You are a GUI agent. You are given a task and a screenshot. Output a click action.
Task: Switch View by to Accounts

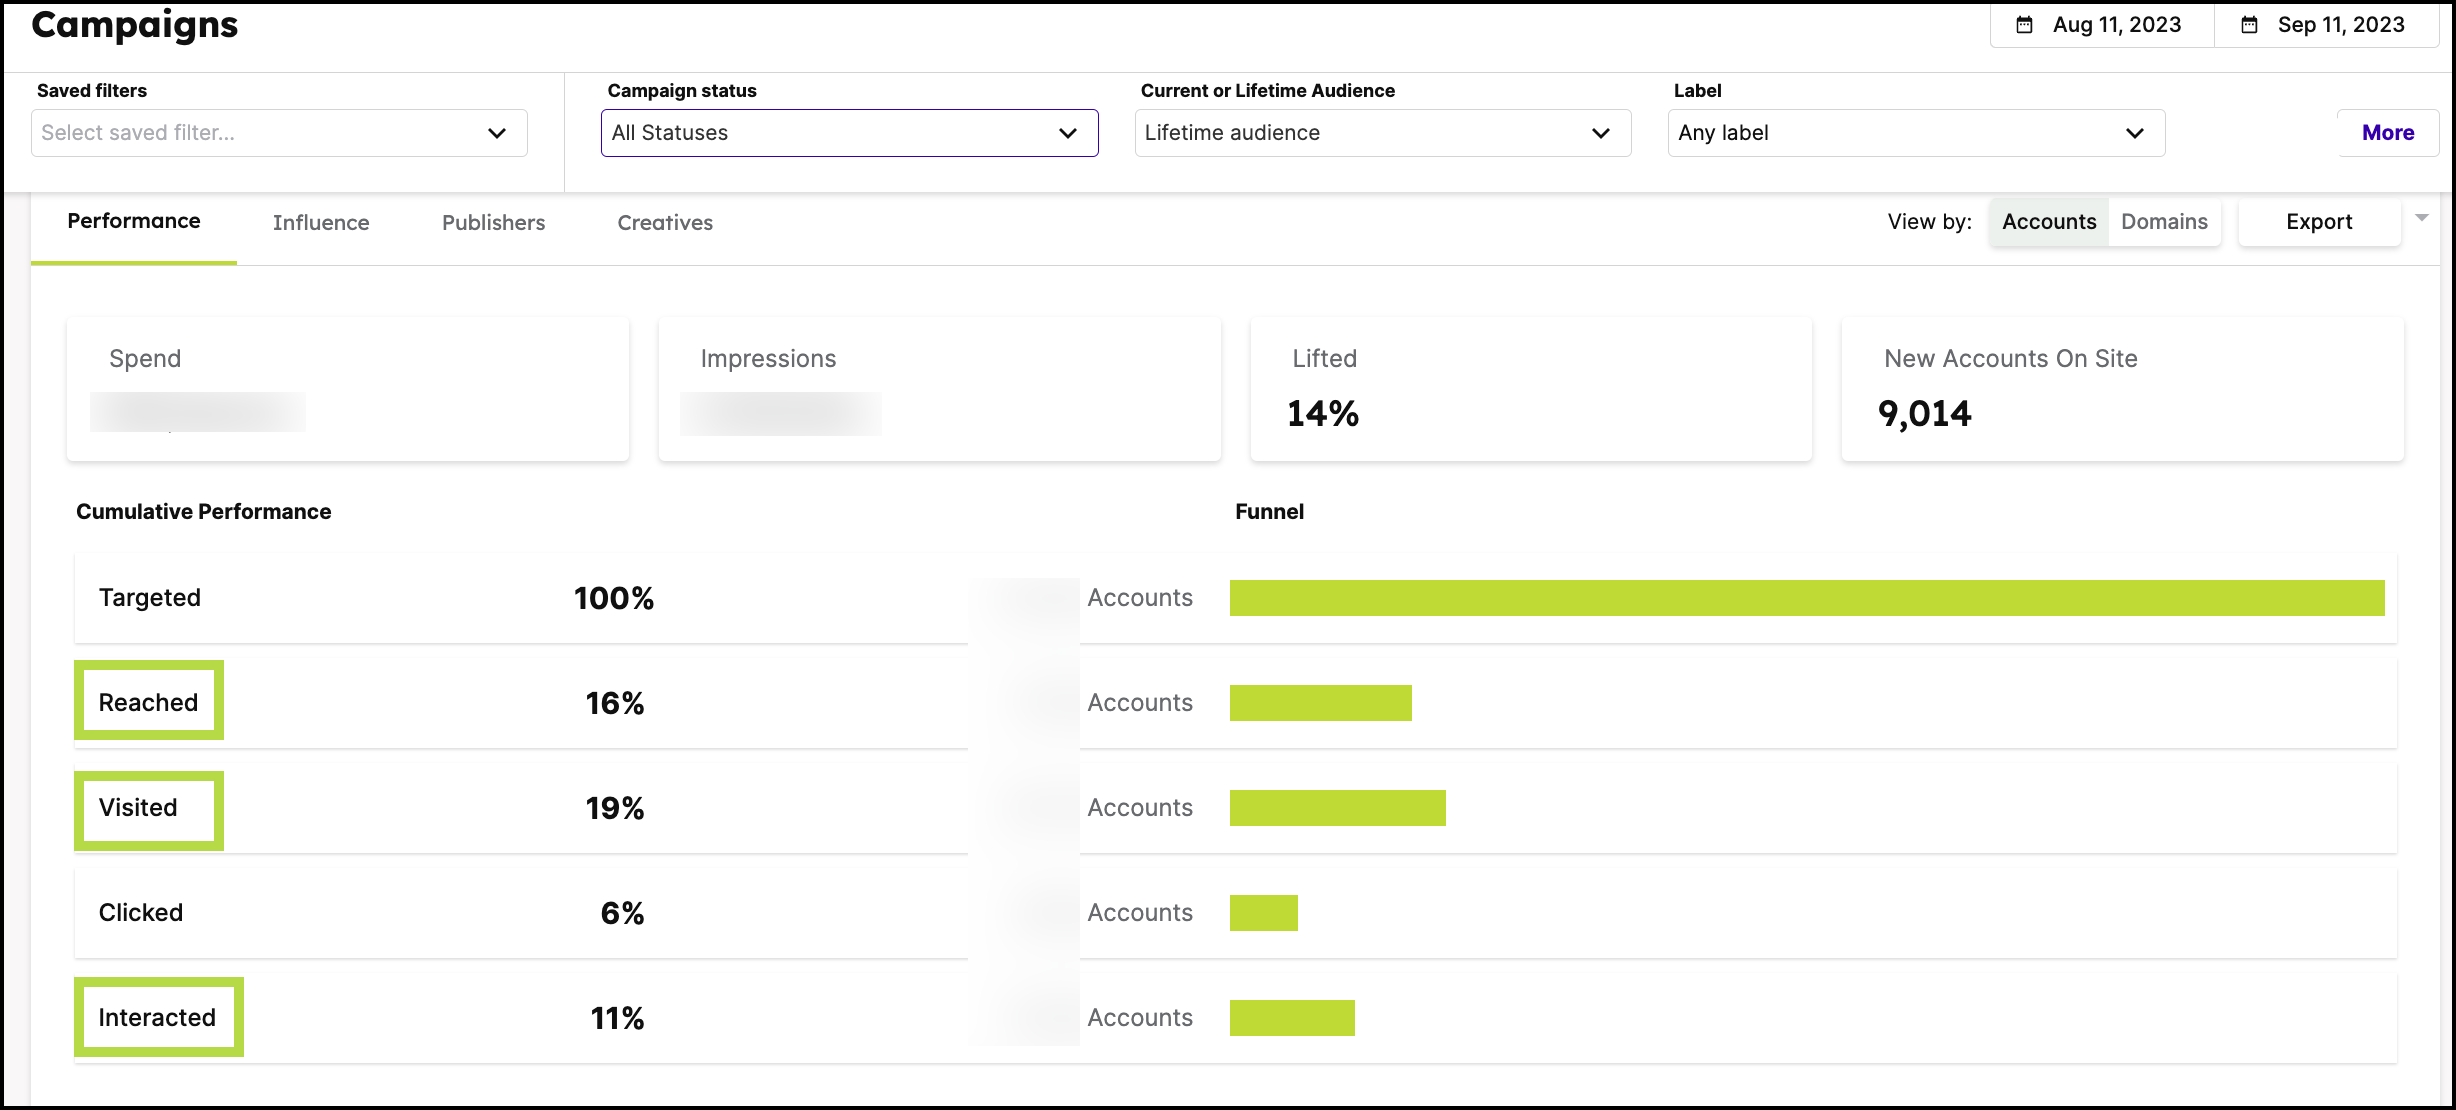(2047, 221)
